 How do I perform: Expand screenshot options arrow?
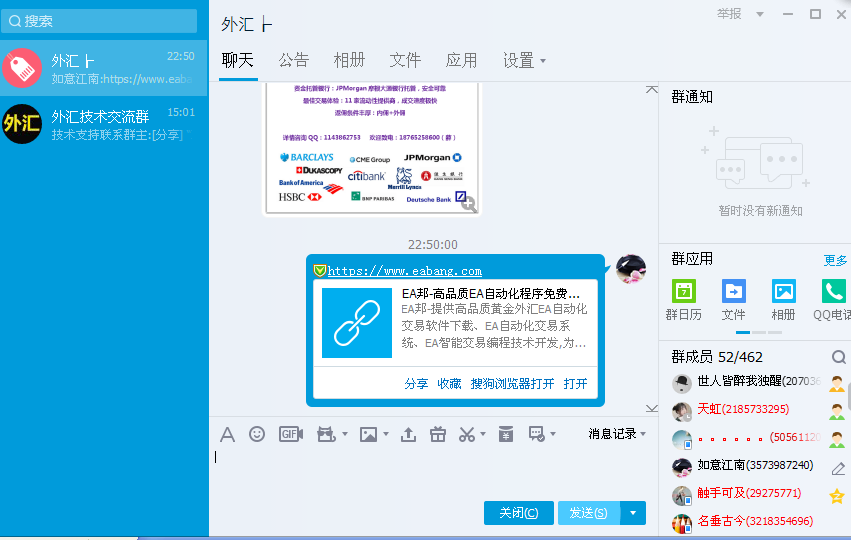coord(482,434)
